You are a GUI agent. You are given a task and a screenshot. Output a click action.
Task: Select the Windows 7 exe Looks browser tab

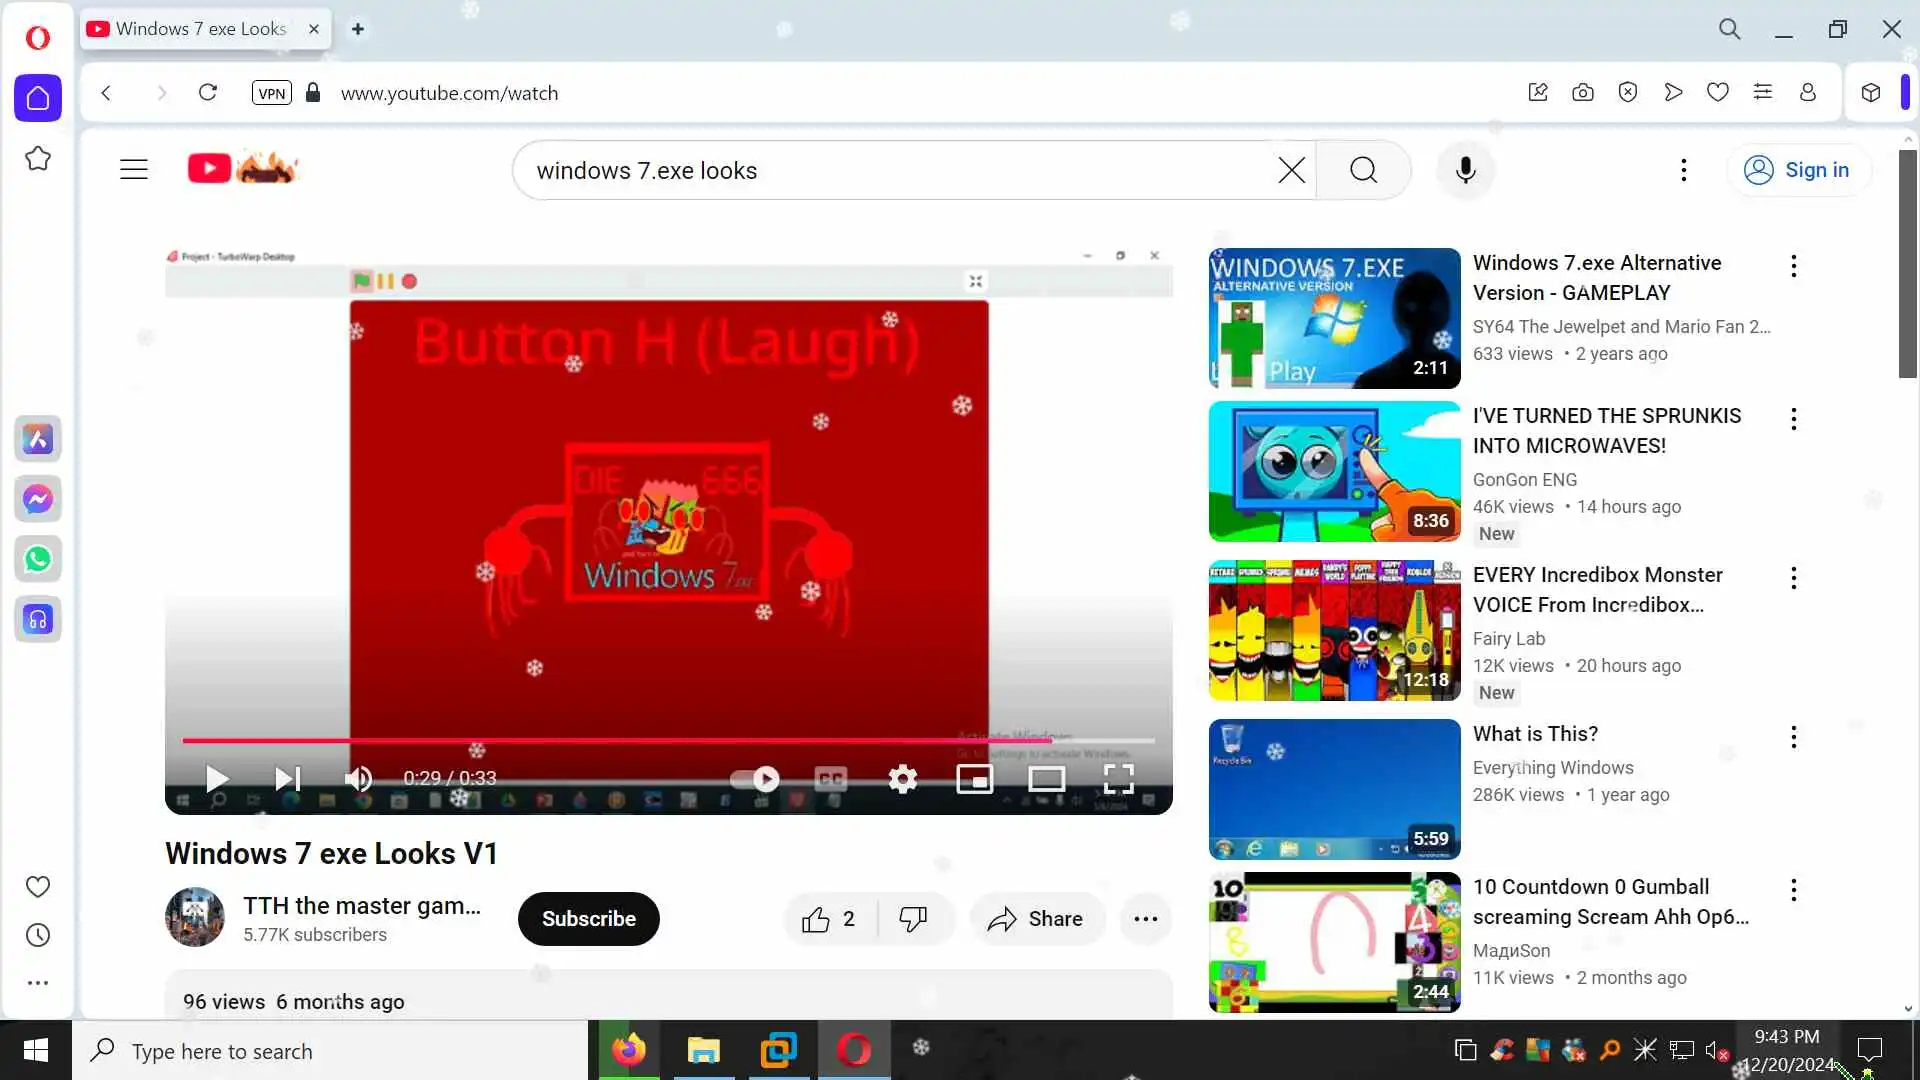[x=200, y=29]
